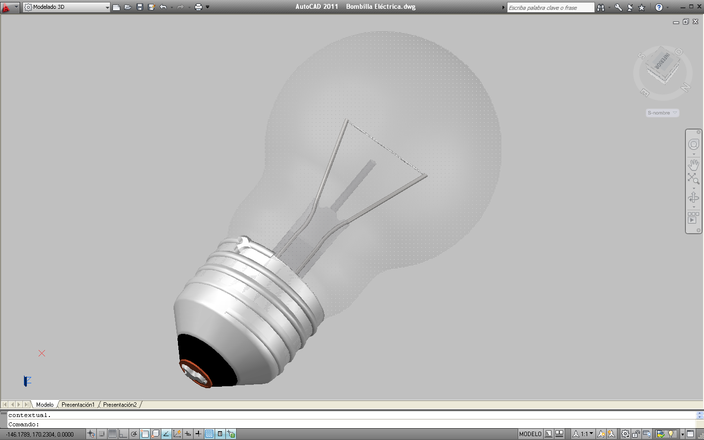Click the Workspace Switching gear icon
Screen dimensions: 704x440
pos(625,434)
